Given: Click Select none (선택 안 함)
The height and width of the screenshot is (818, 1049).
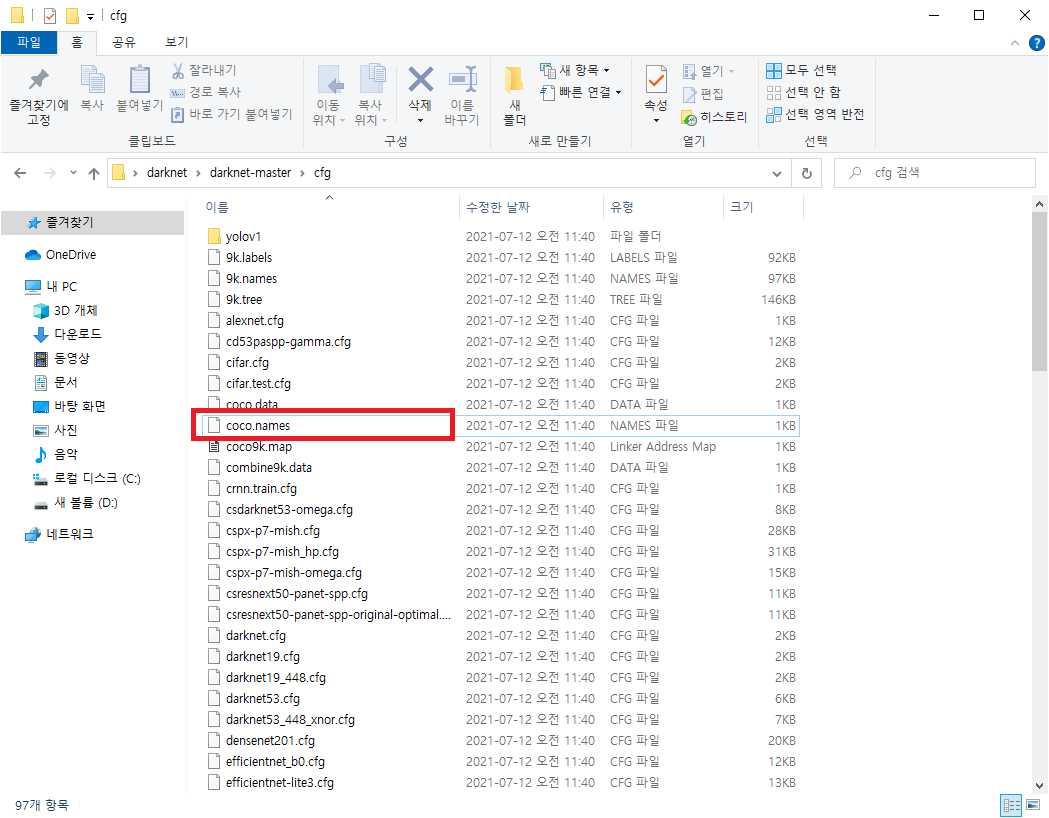Looking at the screenshot, I should pos(803,92).
